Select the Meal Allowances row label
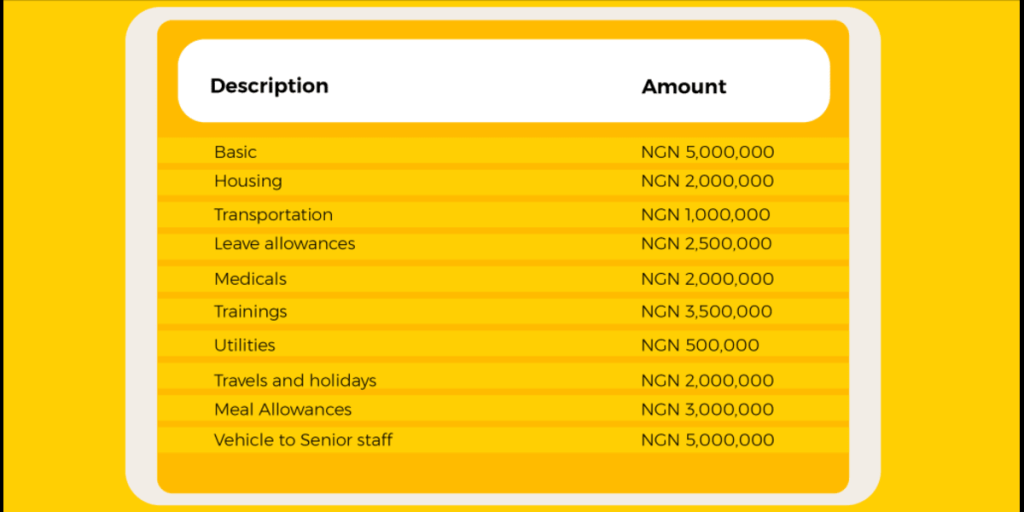This screenshot has height=512, width=1024. pos(283,409)
